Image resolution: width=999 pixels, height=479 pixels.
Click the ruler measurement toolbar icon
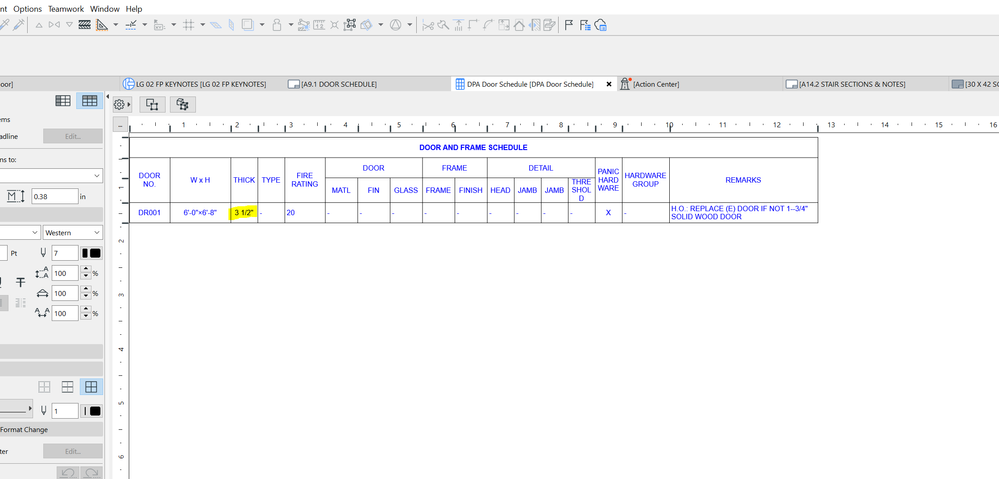[319, 25]
